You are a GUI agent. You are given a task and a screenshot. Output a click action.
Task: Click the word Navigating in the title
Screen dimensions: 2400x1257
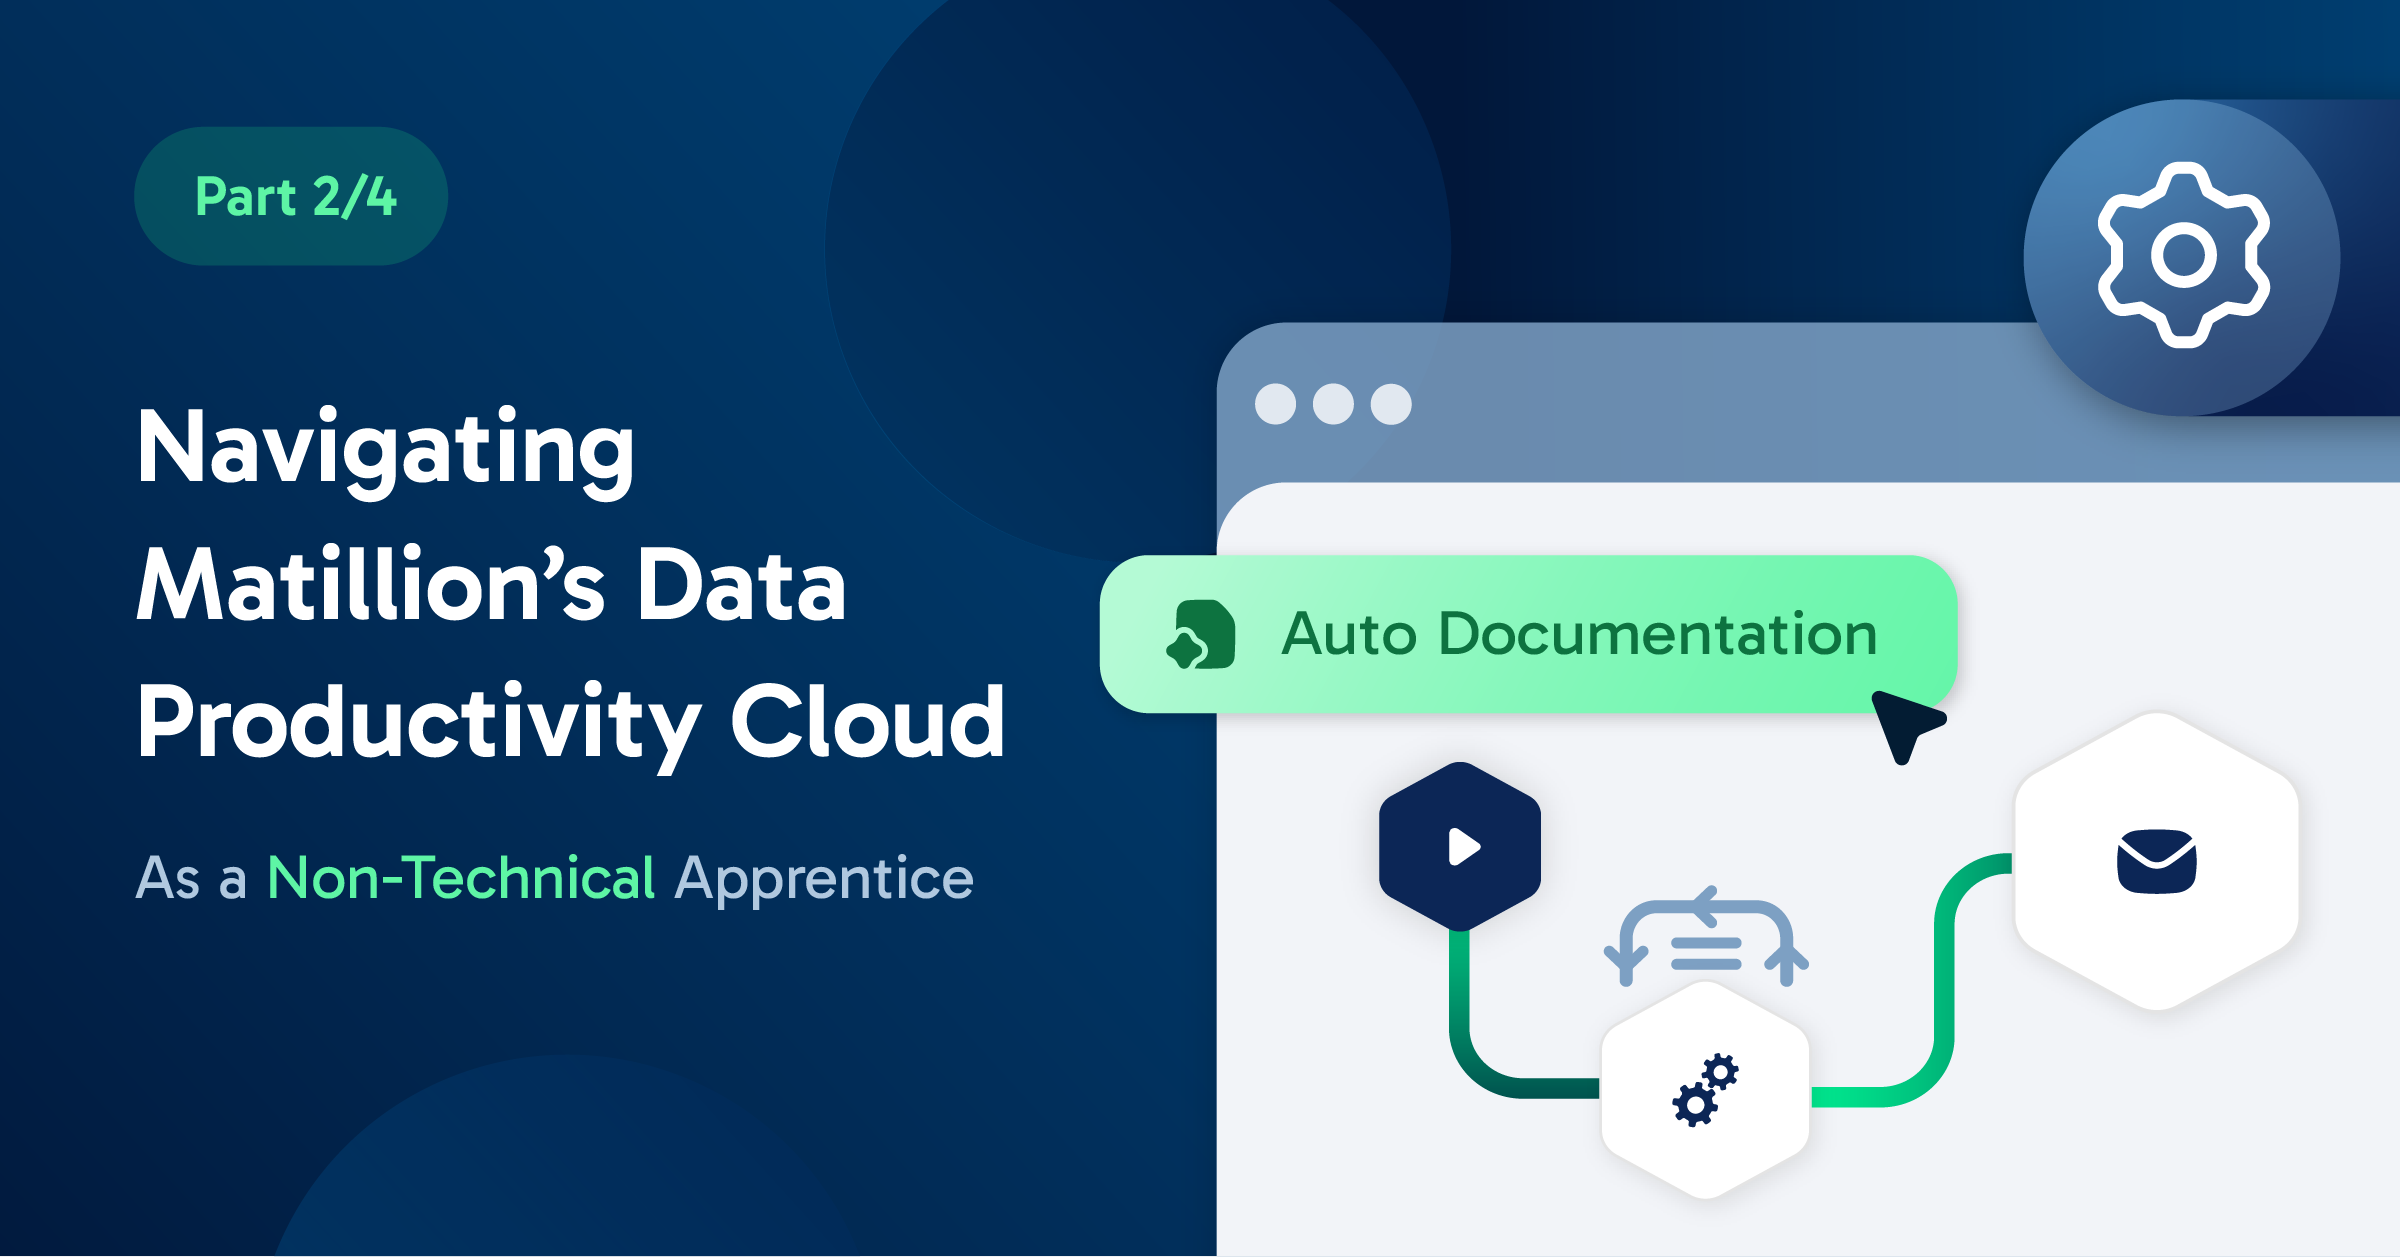pyautogui.click(x=386, y=448)
